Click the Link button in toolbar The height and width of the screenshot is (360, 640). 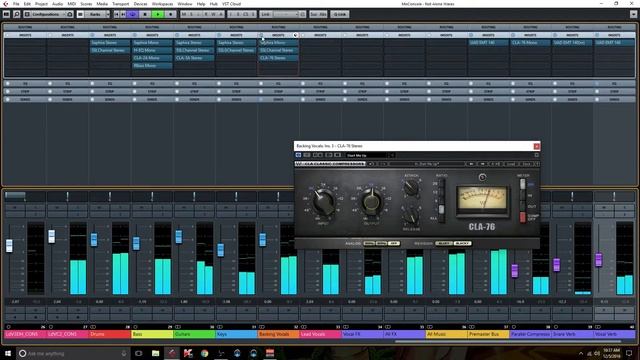click(x=266, y=14)
